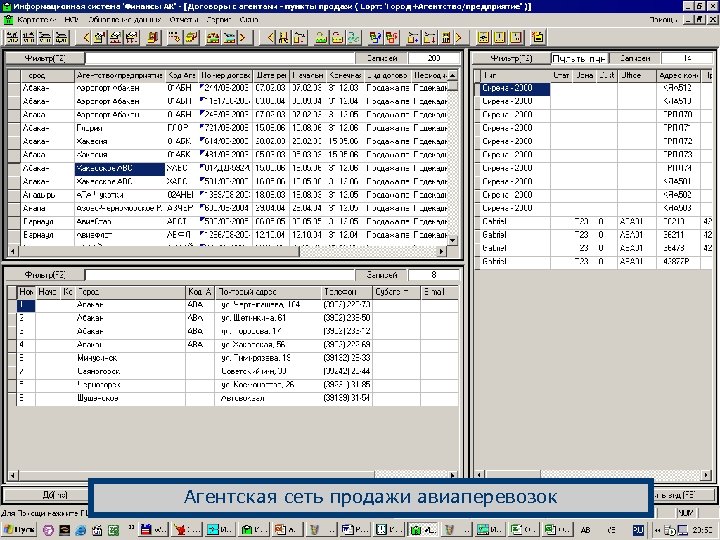Click the calculator-like icon before the last right arrow
The width and height of the screenshot is (720, 540).
pos(446,38)
